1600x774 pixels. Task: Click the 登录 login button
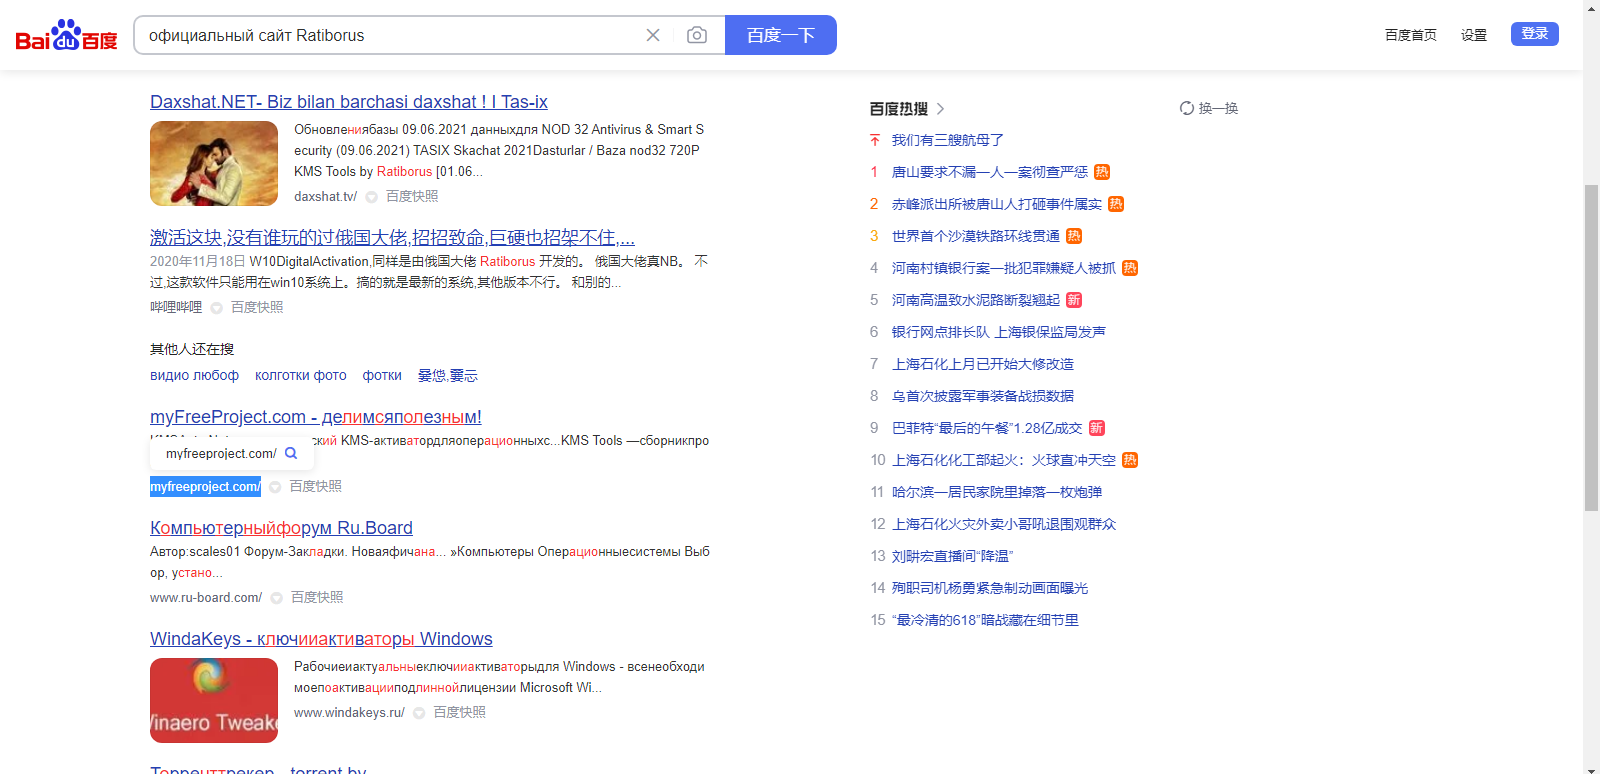(x=1535, y=34)
